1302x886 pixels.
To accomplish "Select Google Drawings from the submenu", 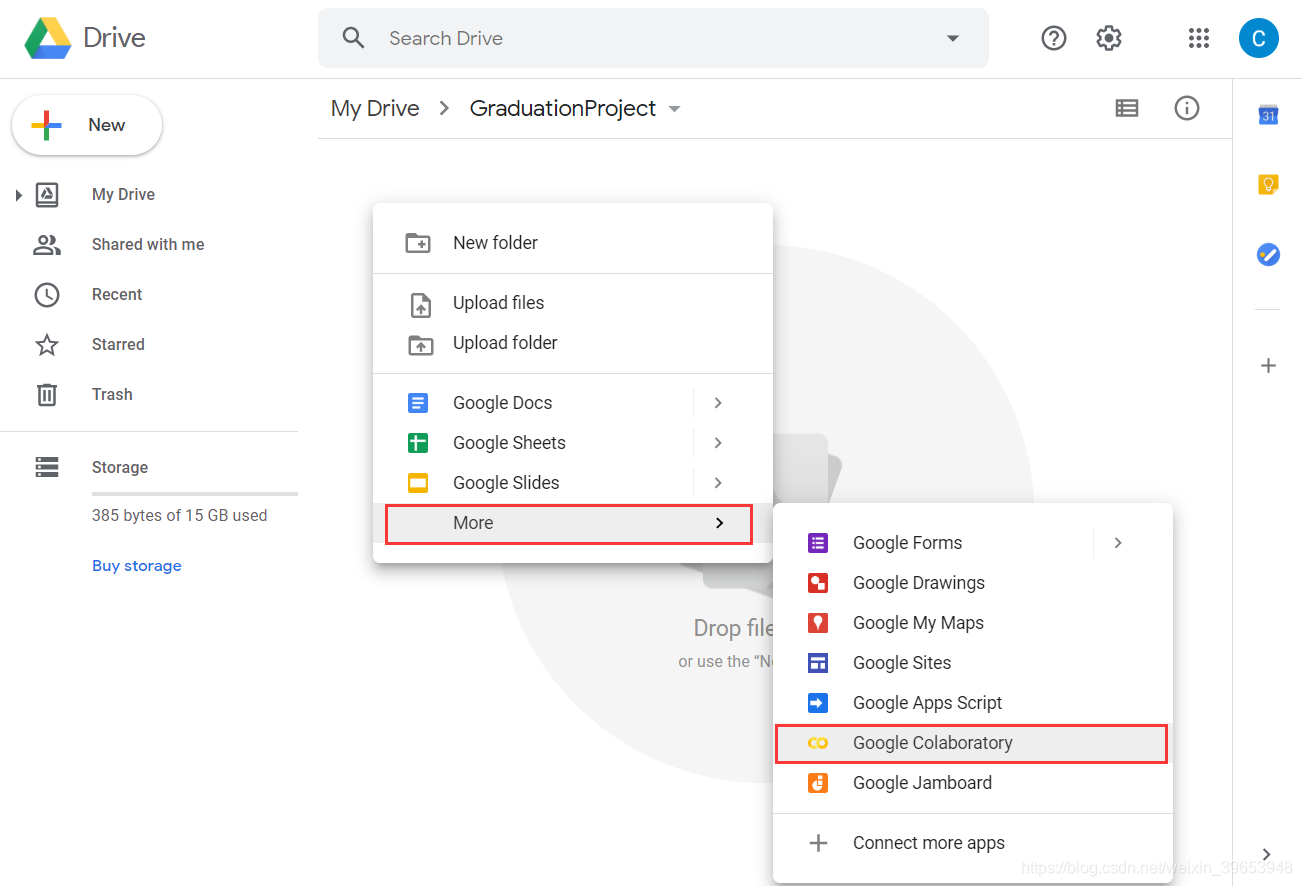I will [x=973, y=583].
